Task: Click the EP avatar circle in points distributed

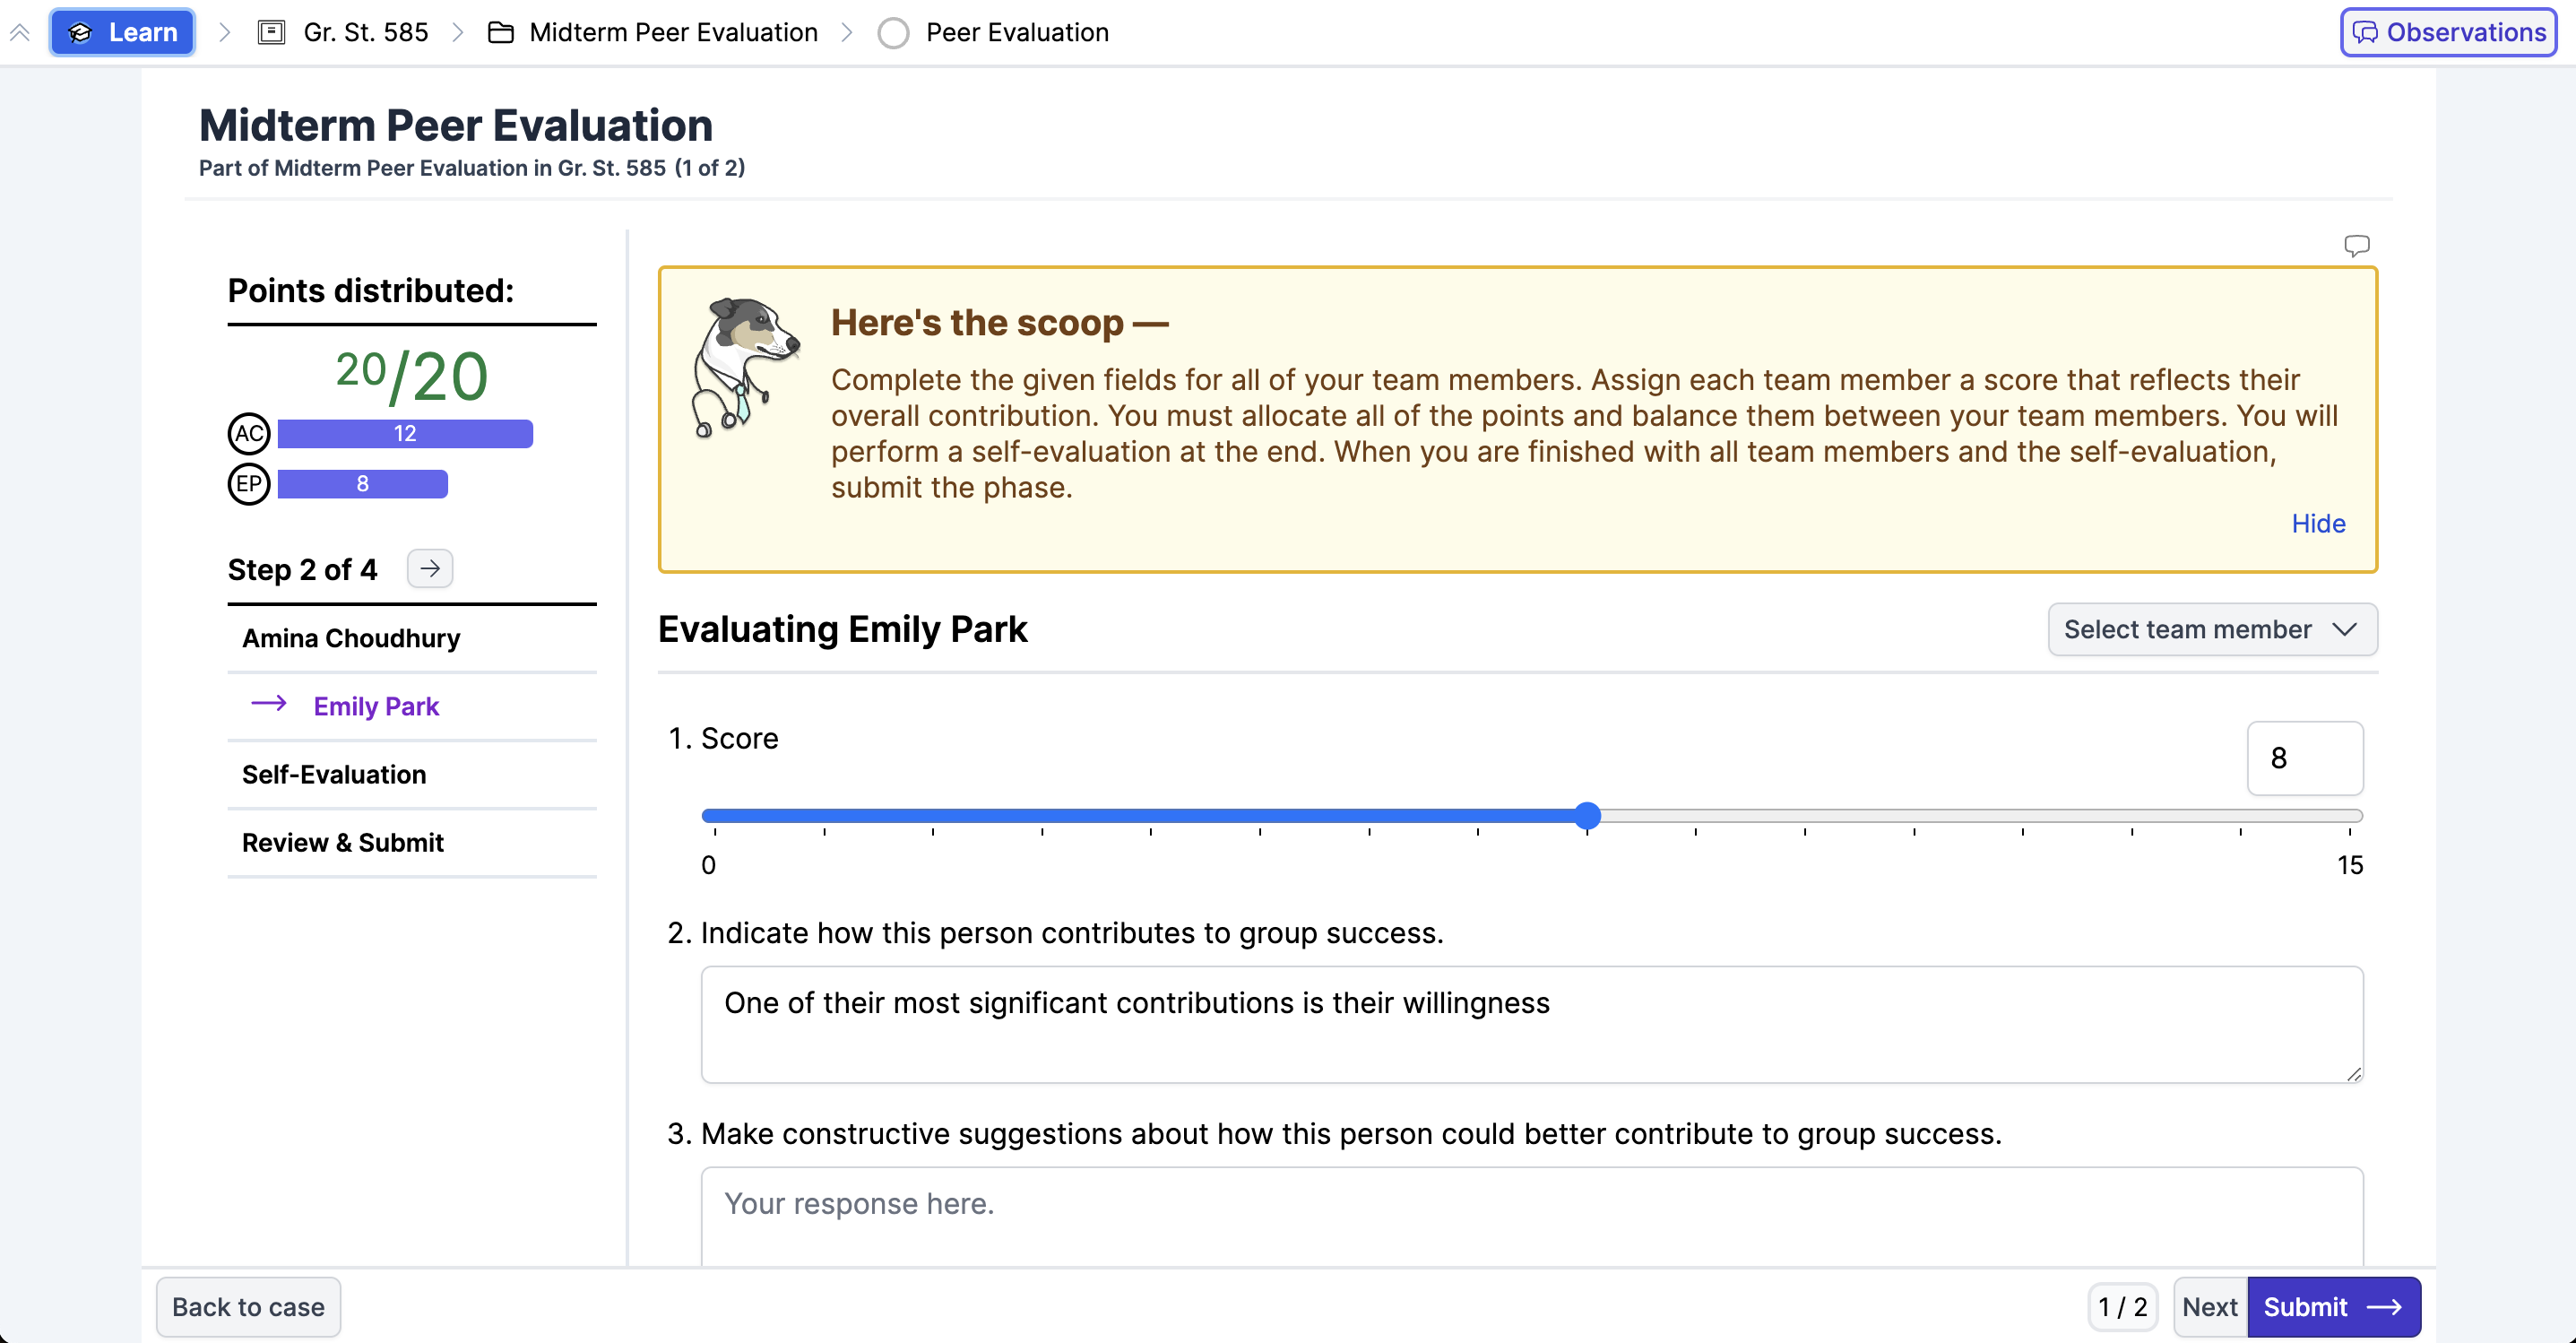Action: (x=249, y=484)
